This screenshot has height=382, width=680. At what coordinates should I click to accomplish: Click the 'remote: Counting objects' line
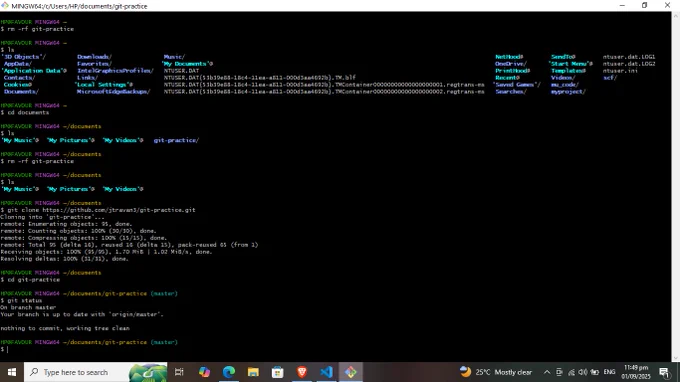pos(78,231)
